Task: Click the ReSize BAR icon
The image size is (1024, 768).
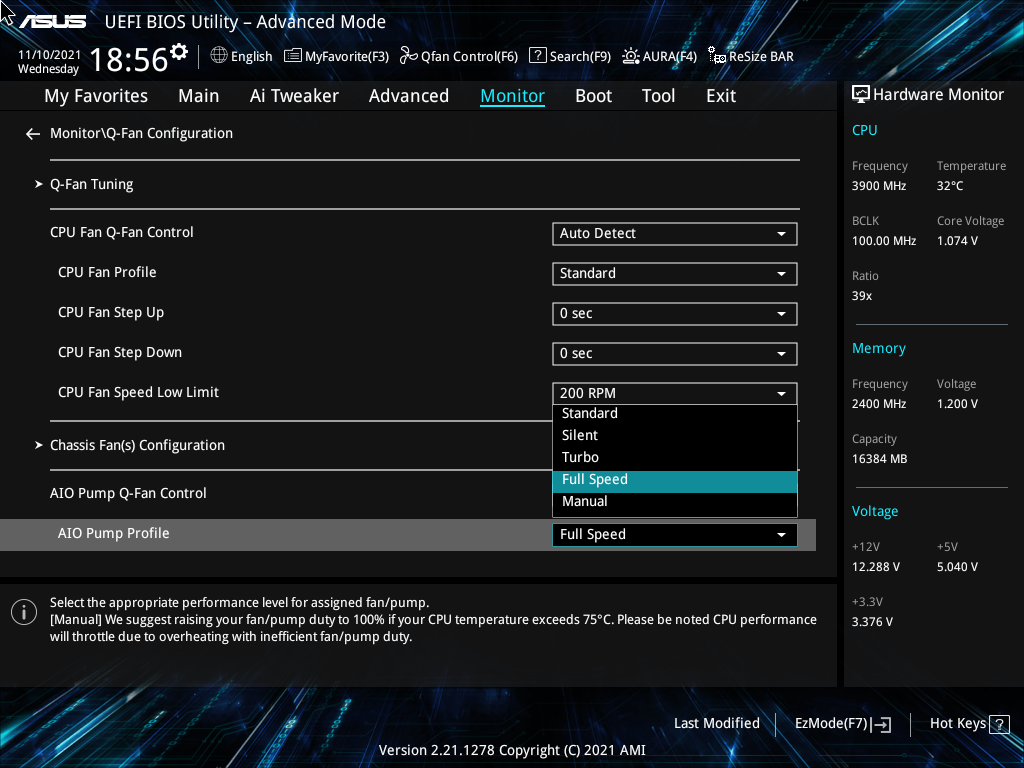Action: [x=717, y=56]
